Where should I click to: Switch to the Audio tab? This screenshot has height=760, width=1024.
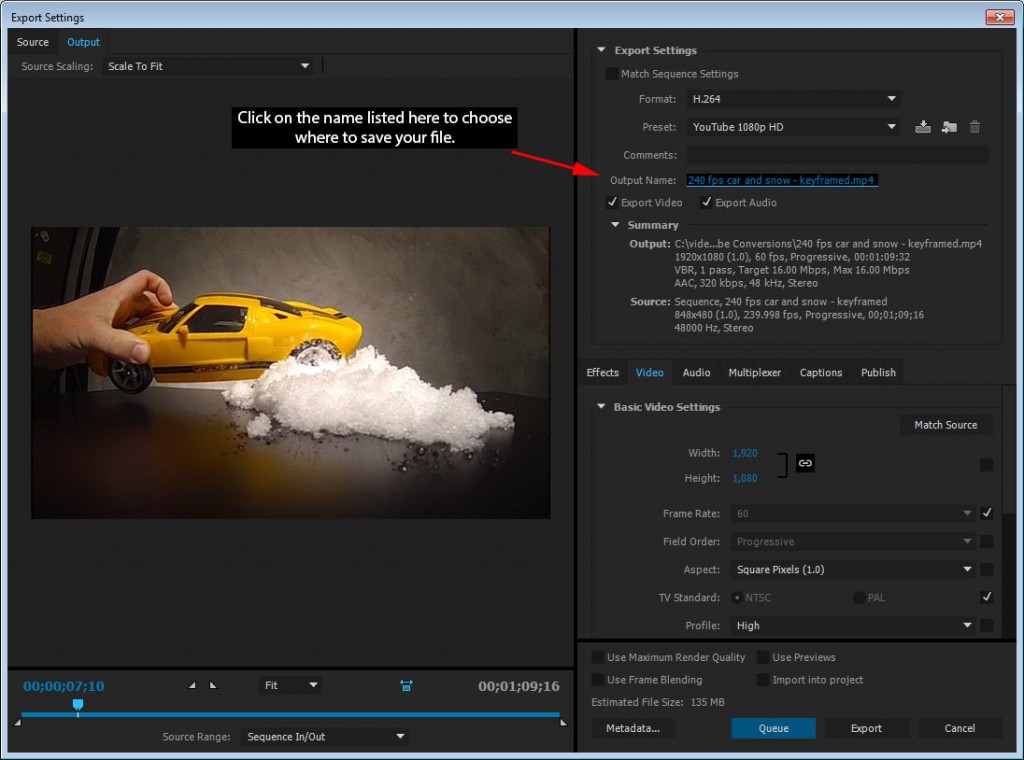click(696, 372)
